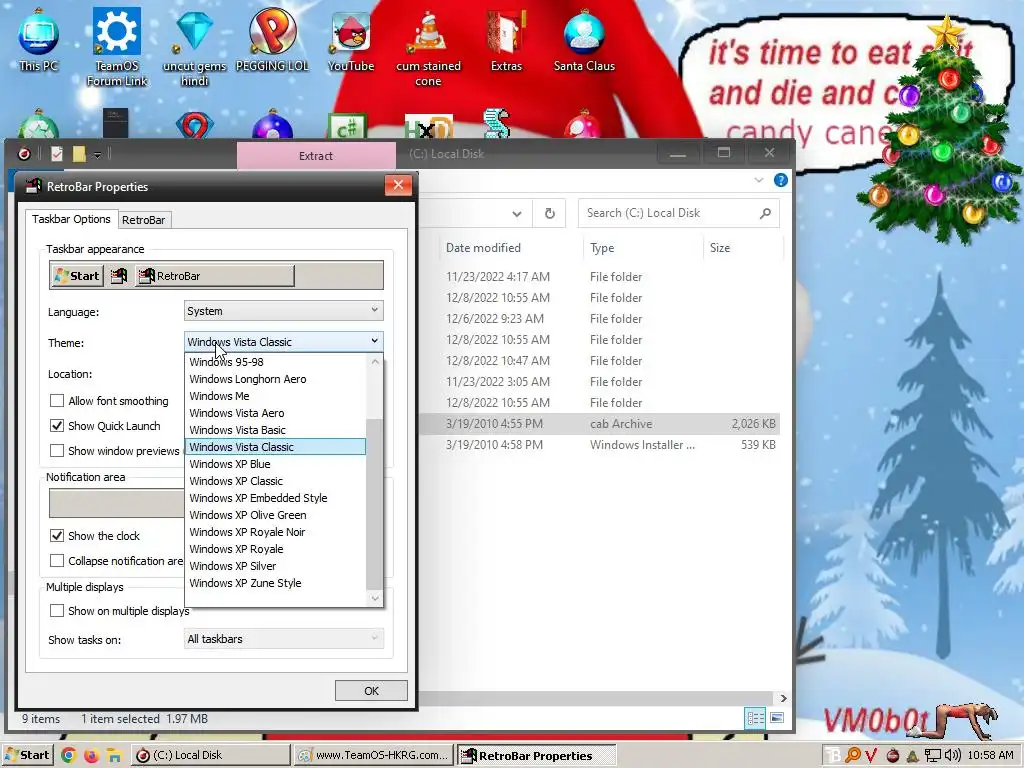
Task: Open the Show tasks on dropdown
Action: tap(283, 639)
